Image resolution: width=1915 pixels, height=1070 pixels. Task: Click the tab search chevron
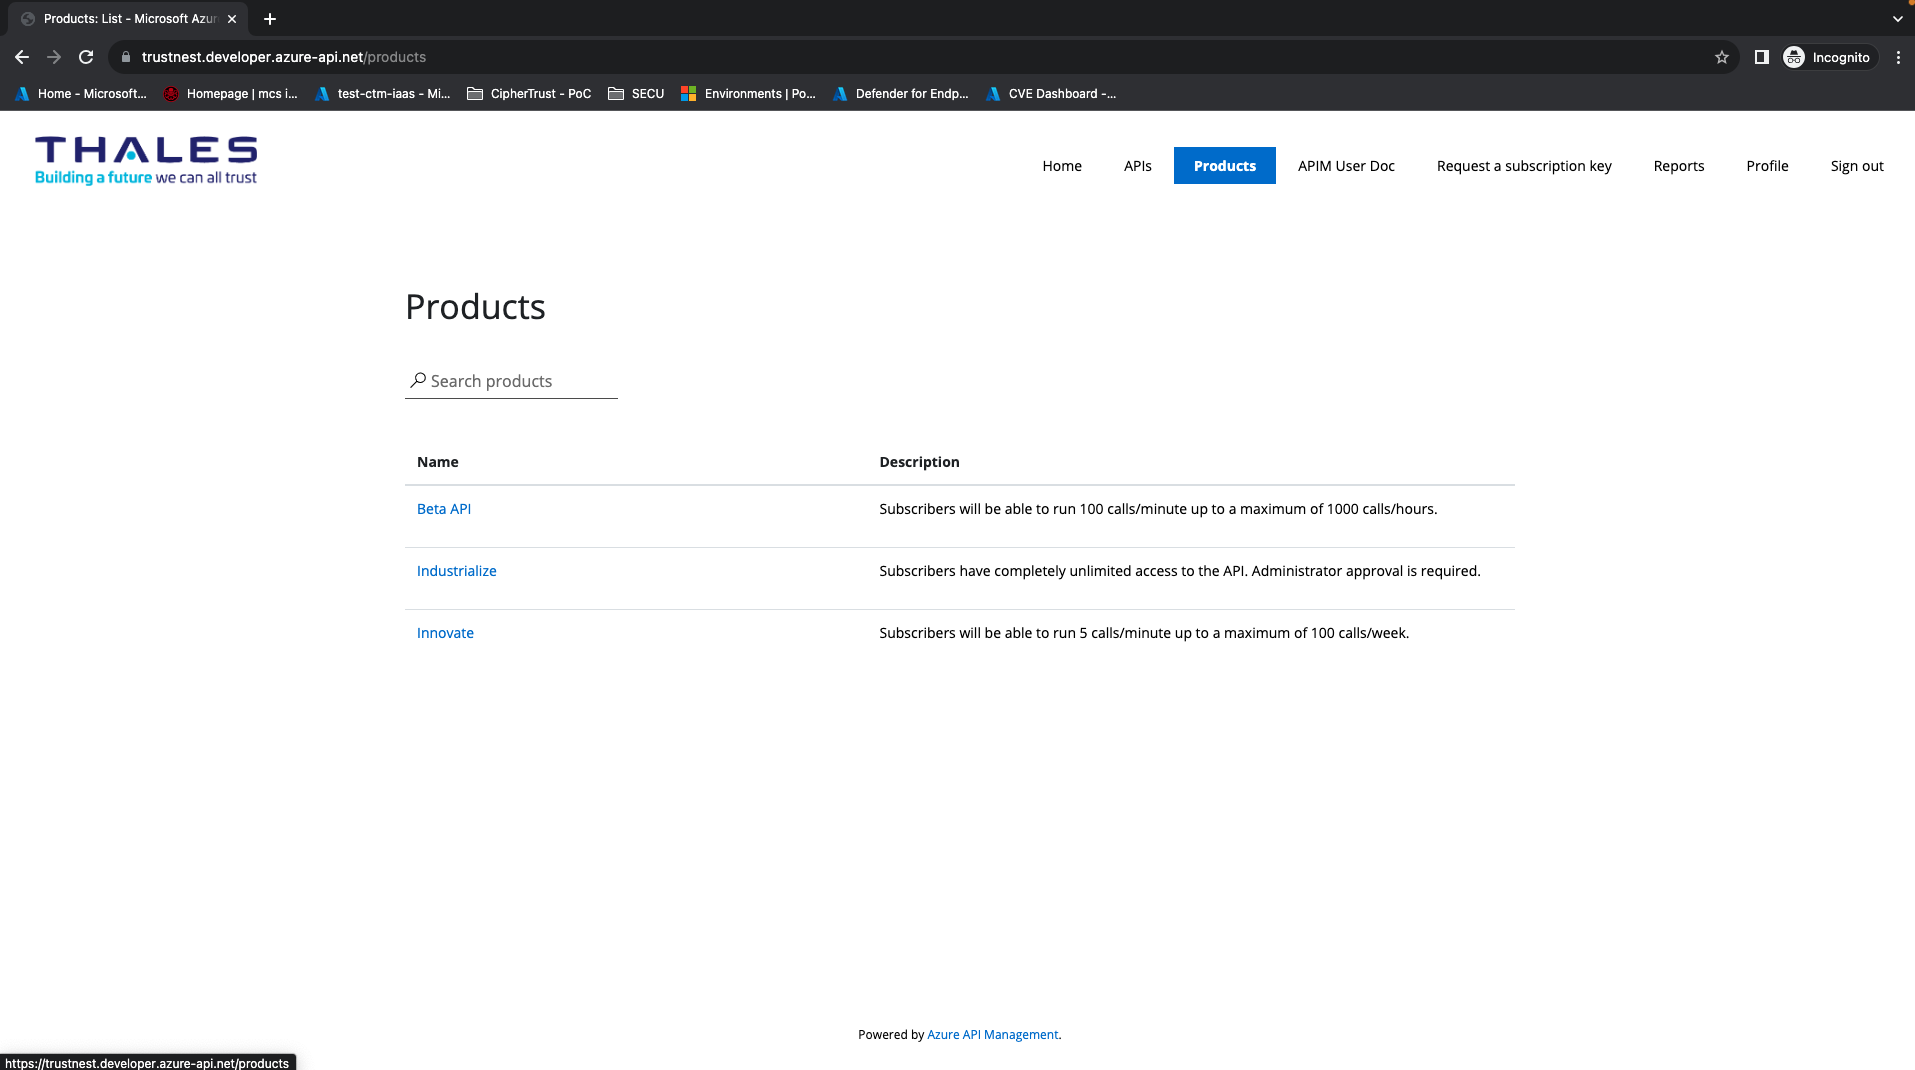(x=1898, y=19)
